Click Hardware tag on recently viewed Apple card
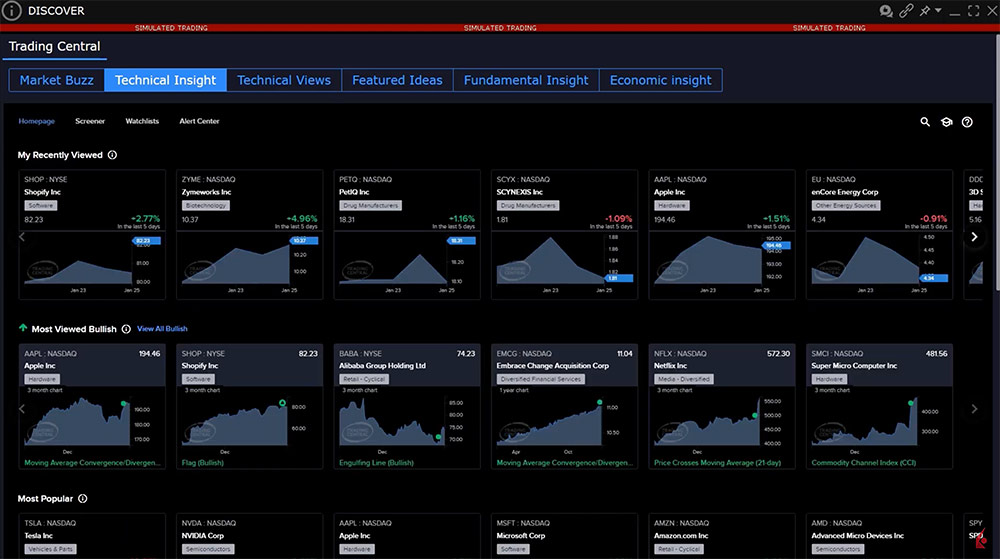The height and width of the screenshot is (559, 1000). tap(672, 206)
